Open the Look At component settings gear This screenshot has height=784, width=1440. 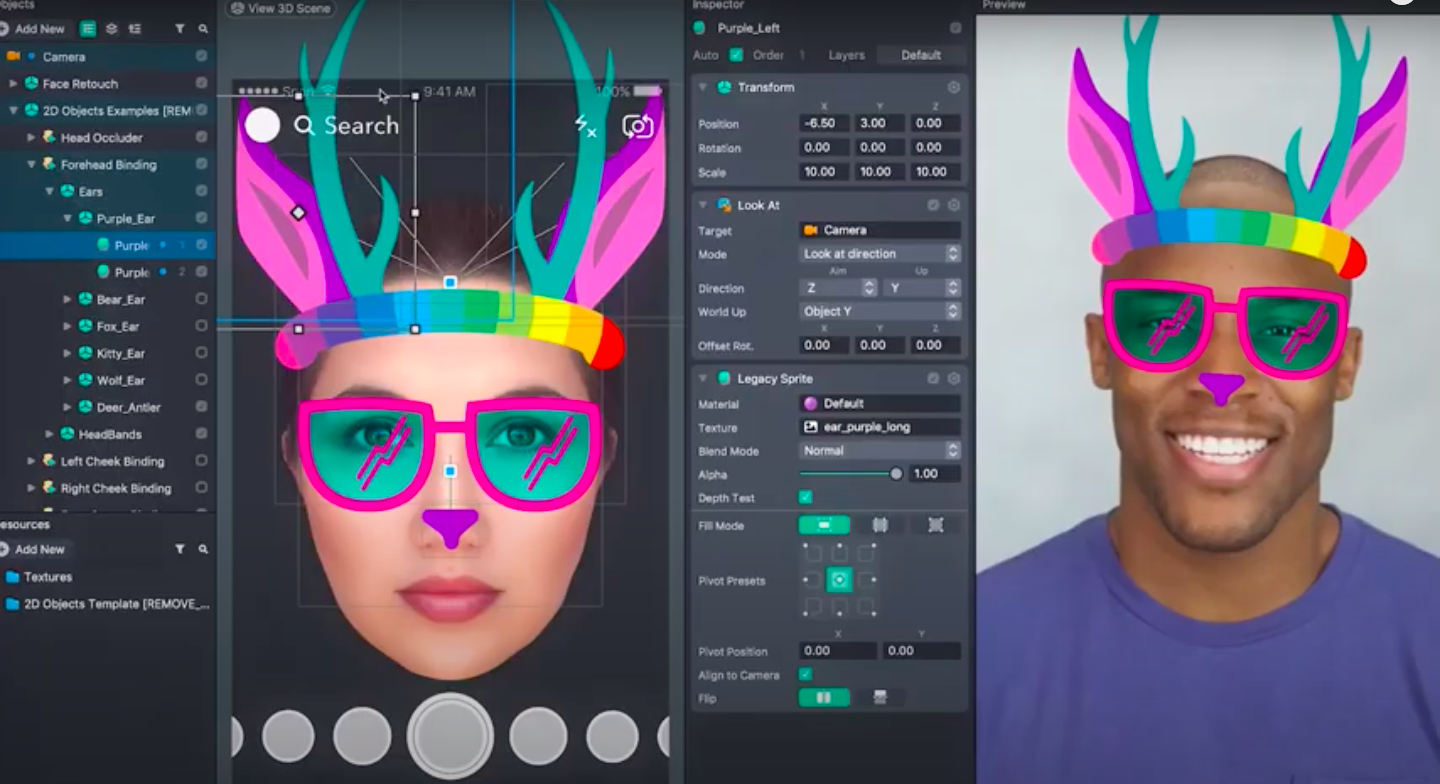[954, 205]
